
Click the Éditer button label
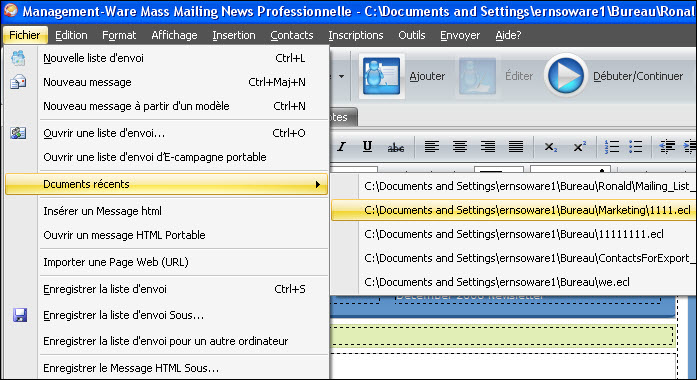click(519, 76)
